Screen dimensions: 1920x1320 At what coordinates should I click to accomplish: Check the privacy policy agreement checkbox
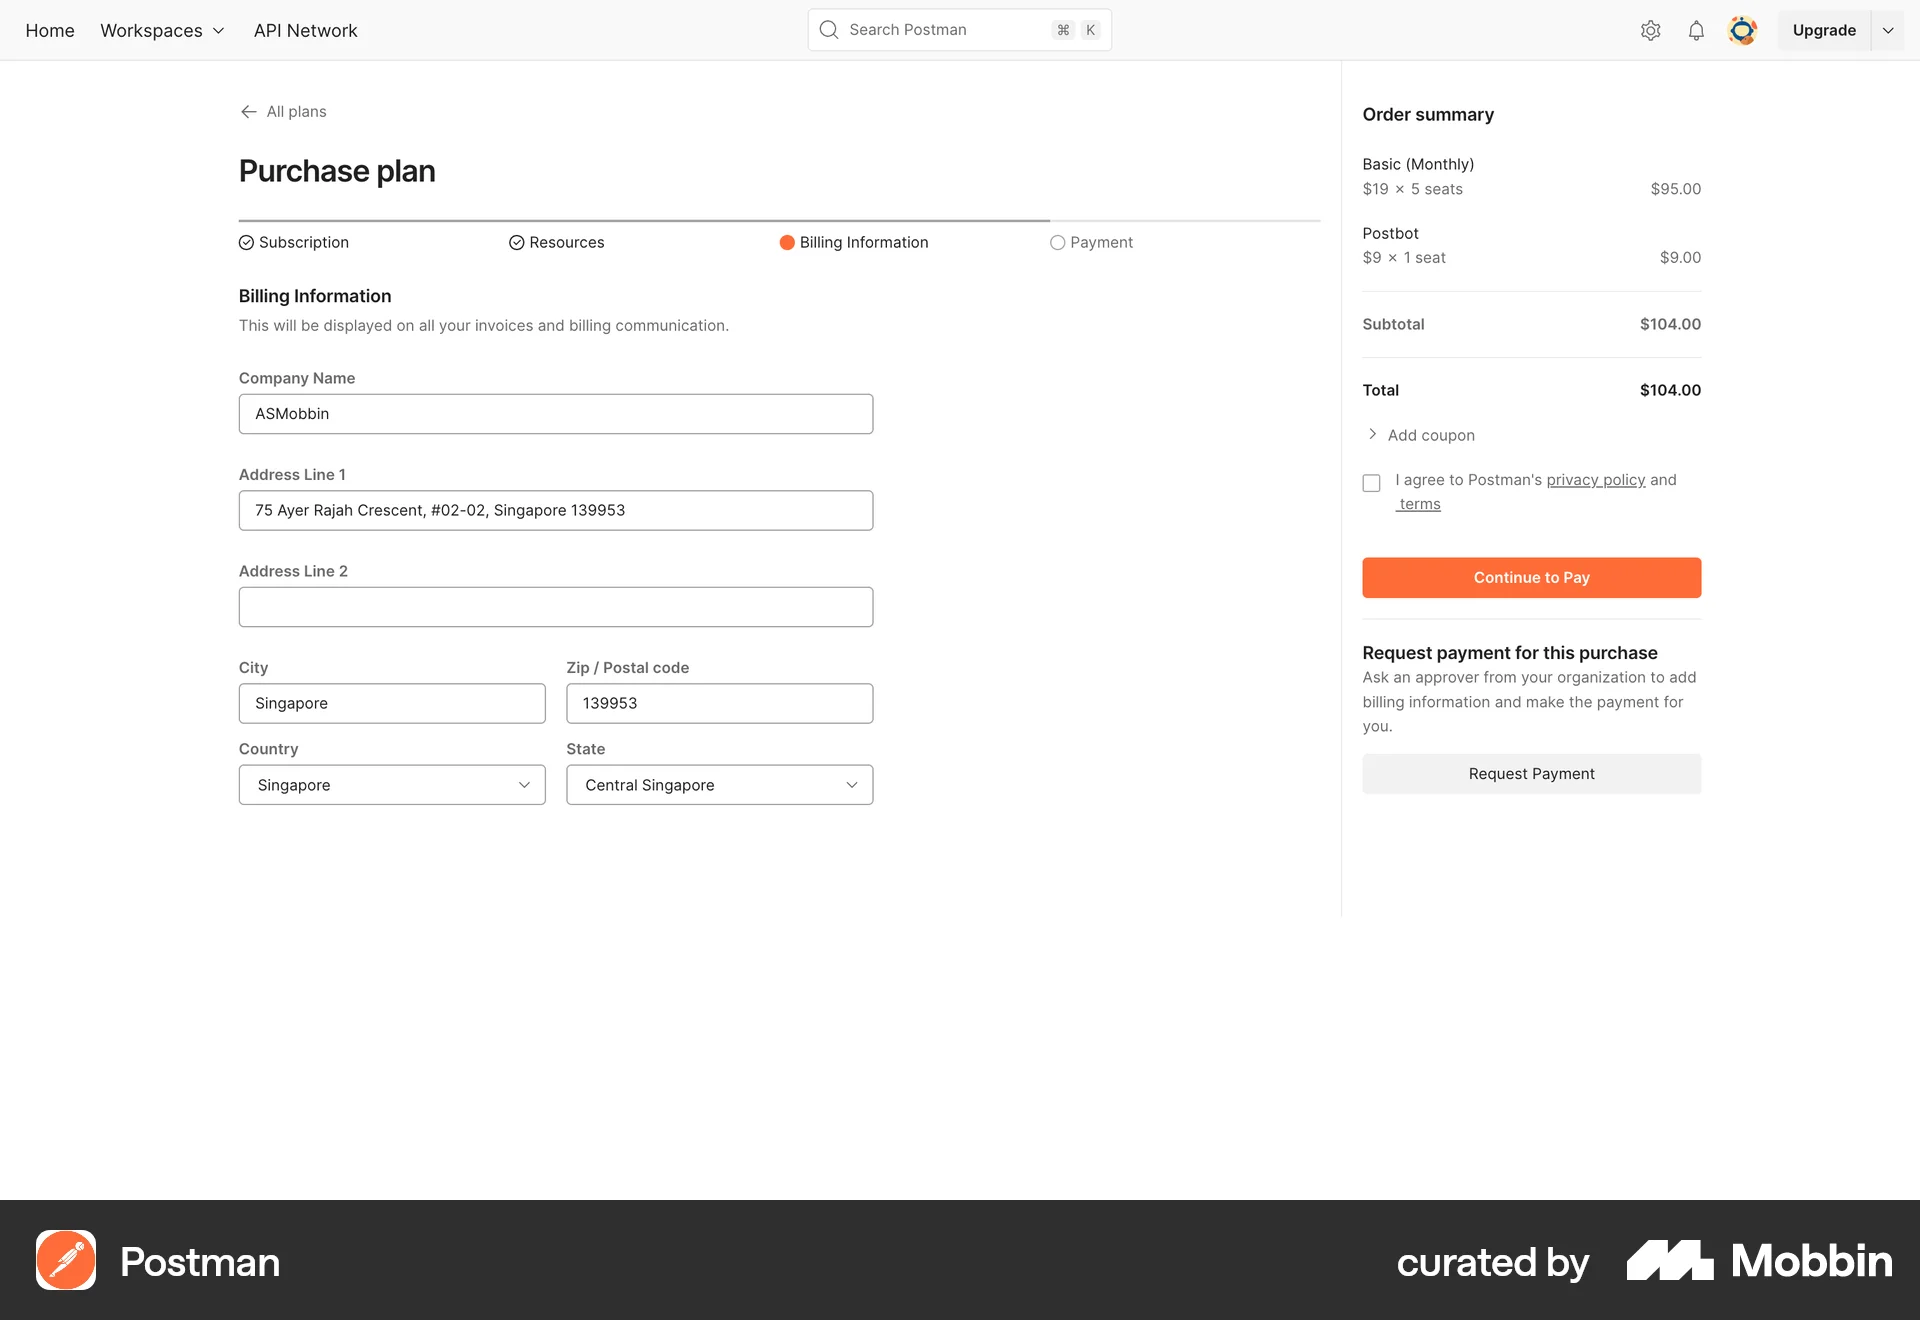(x=1371, y=483)
